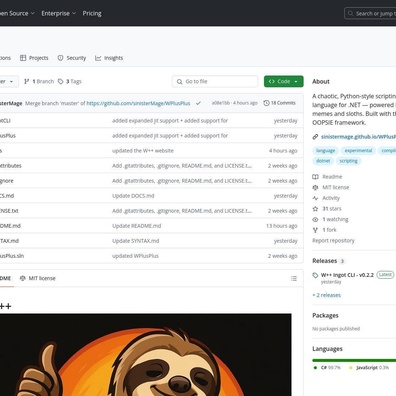This screenshot has height=396, width=396.
Task: Click the languages percentage bar
Action: (x=354, y=360)
